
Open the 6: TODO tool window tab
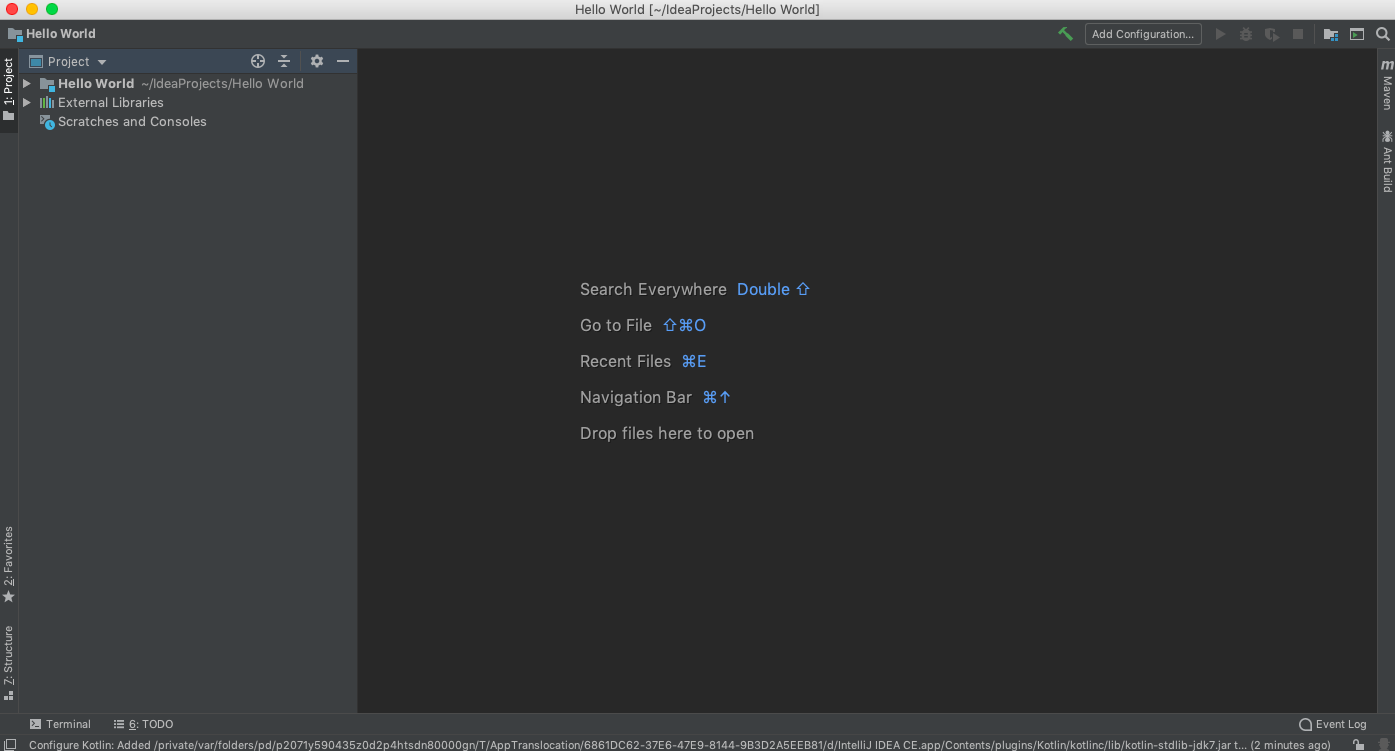pos(143,724)
